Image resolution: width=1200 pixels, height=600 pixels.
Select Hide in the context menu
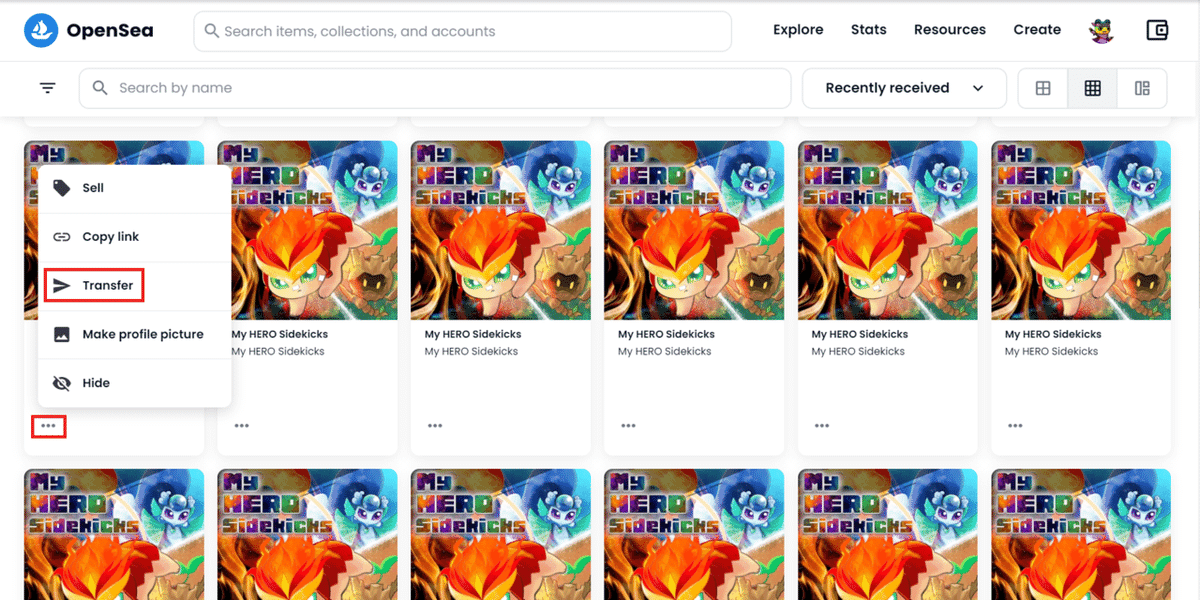pyautogui.click(x=135, y=383)
